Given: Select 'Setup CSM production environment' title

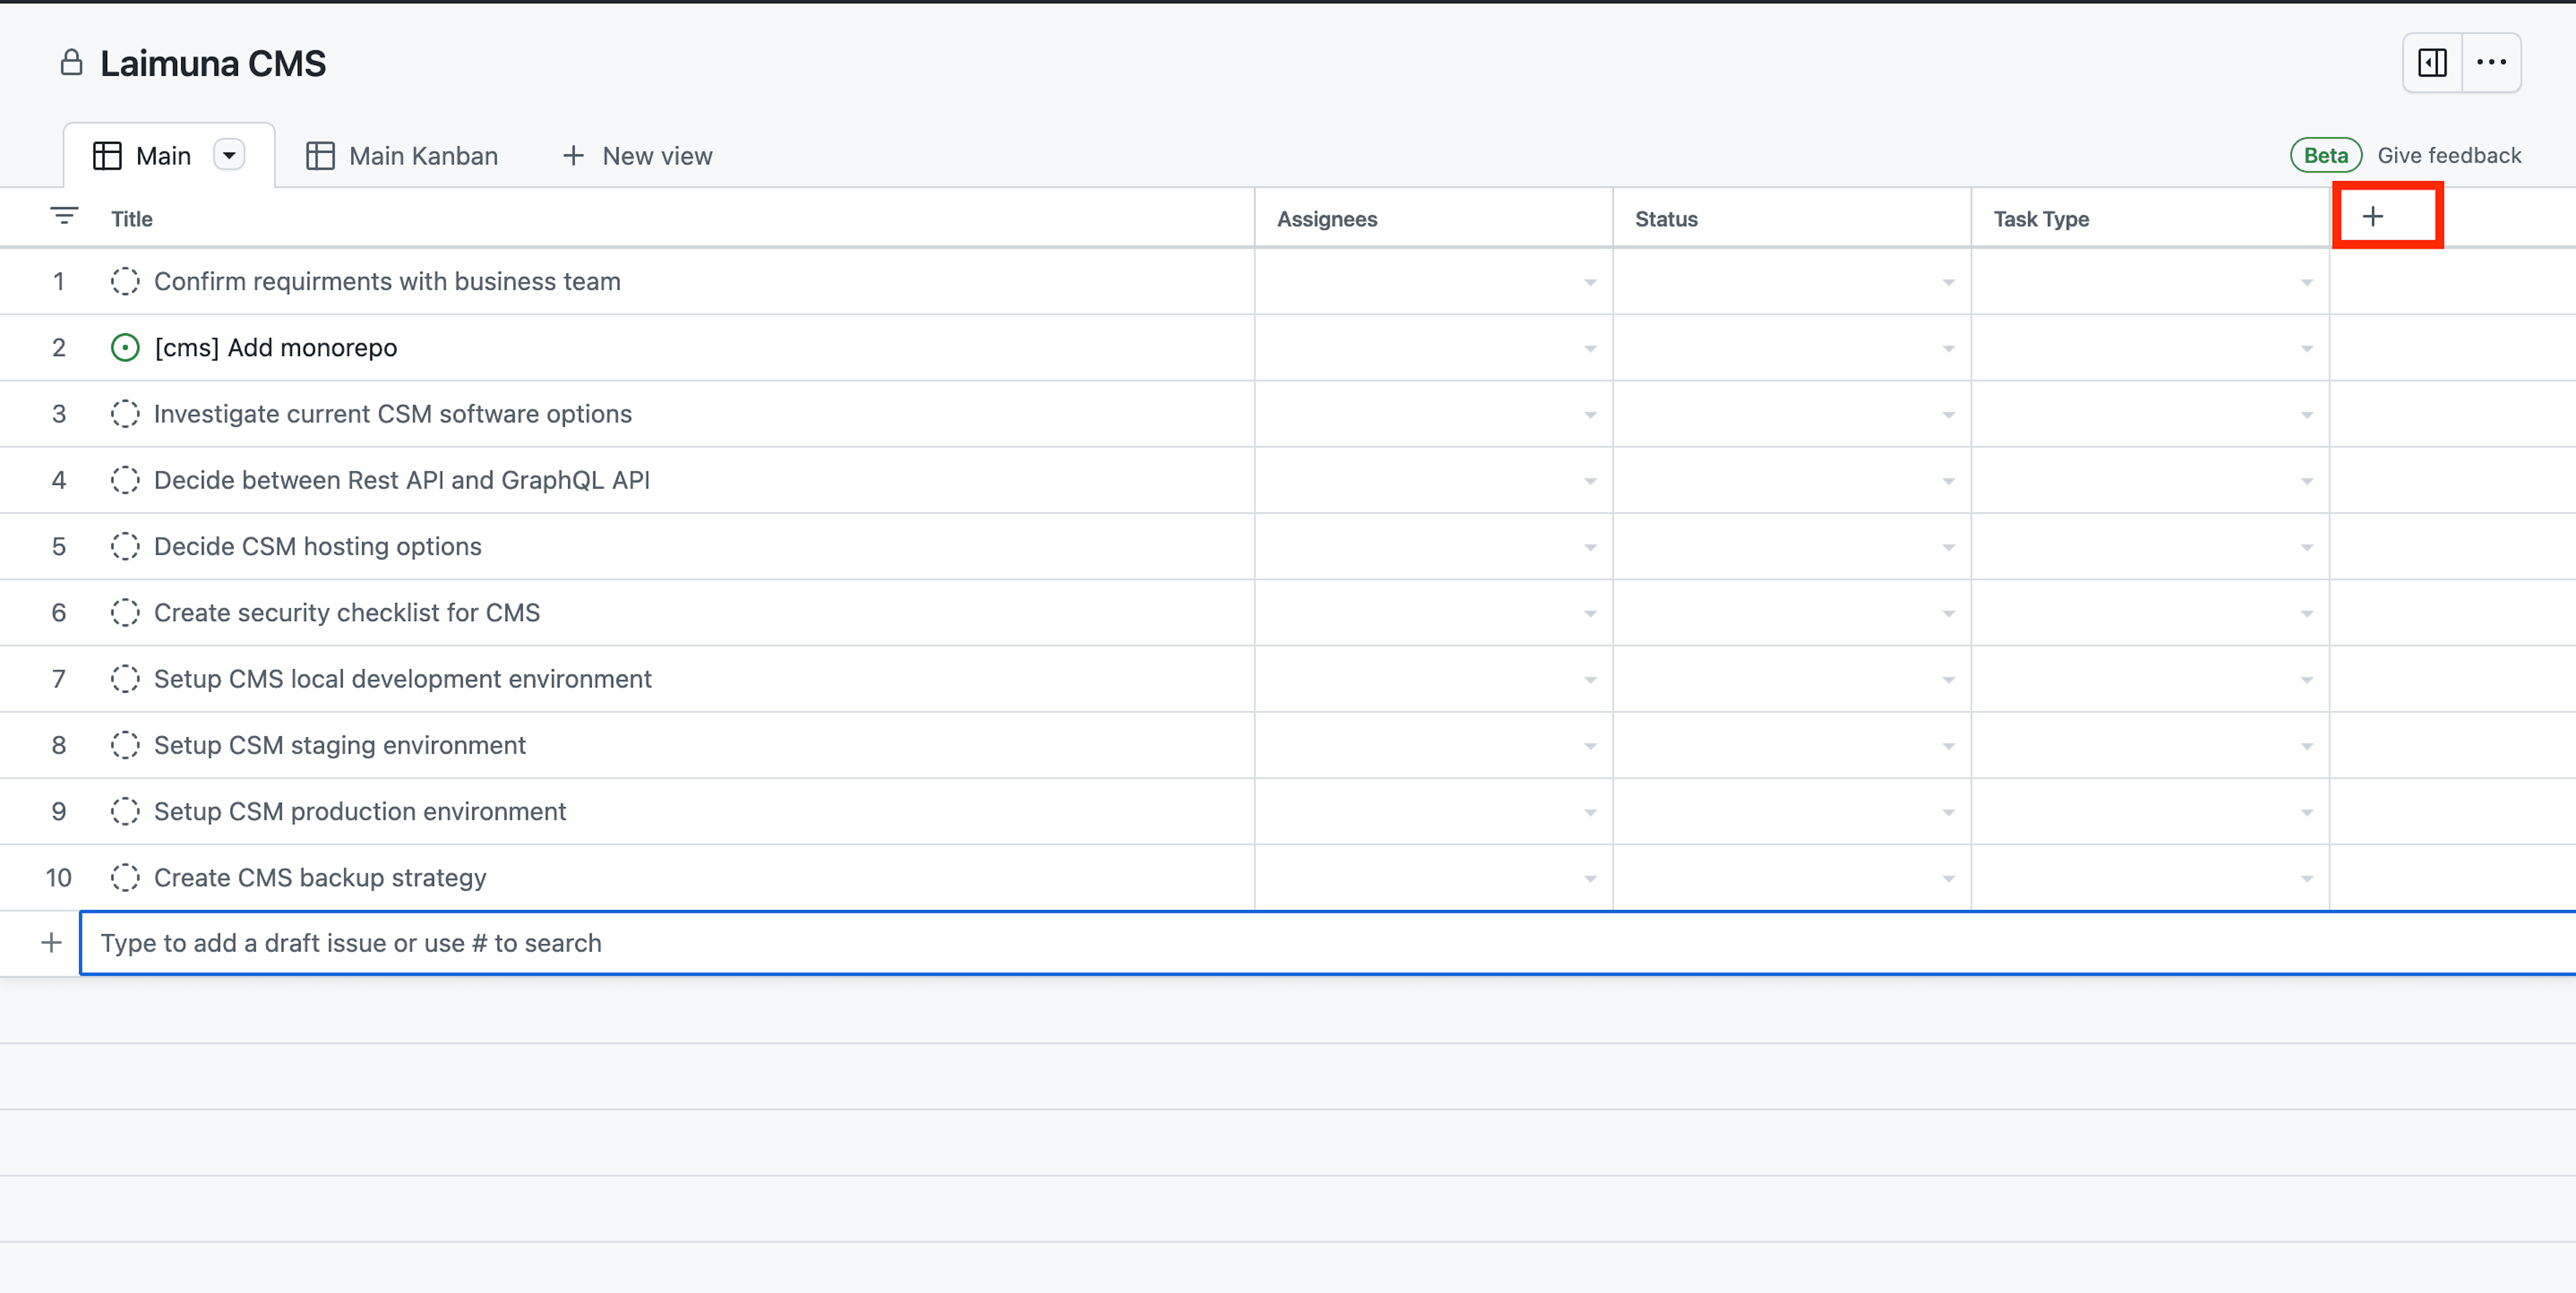Looking at the screenshot, I should (360, 811).
